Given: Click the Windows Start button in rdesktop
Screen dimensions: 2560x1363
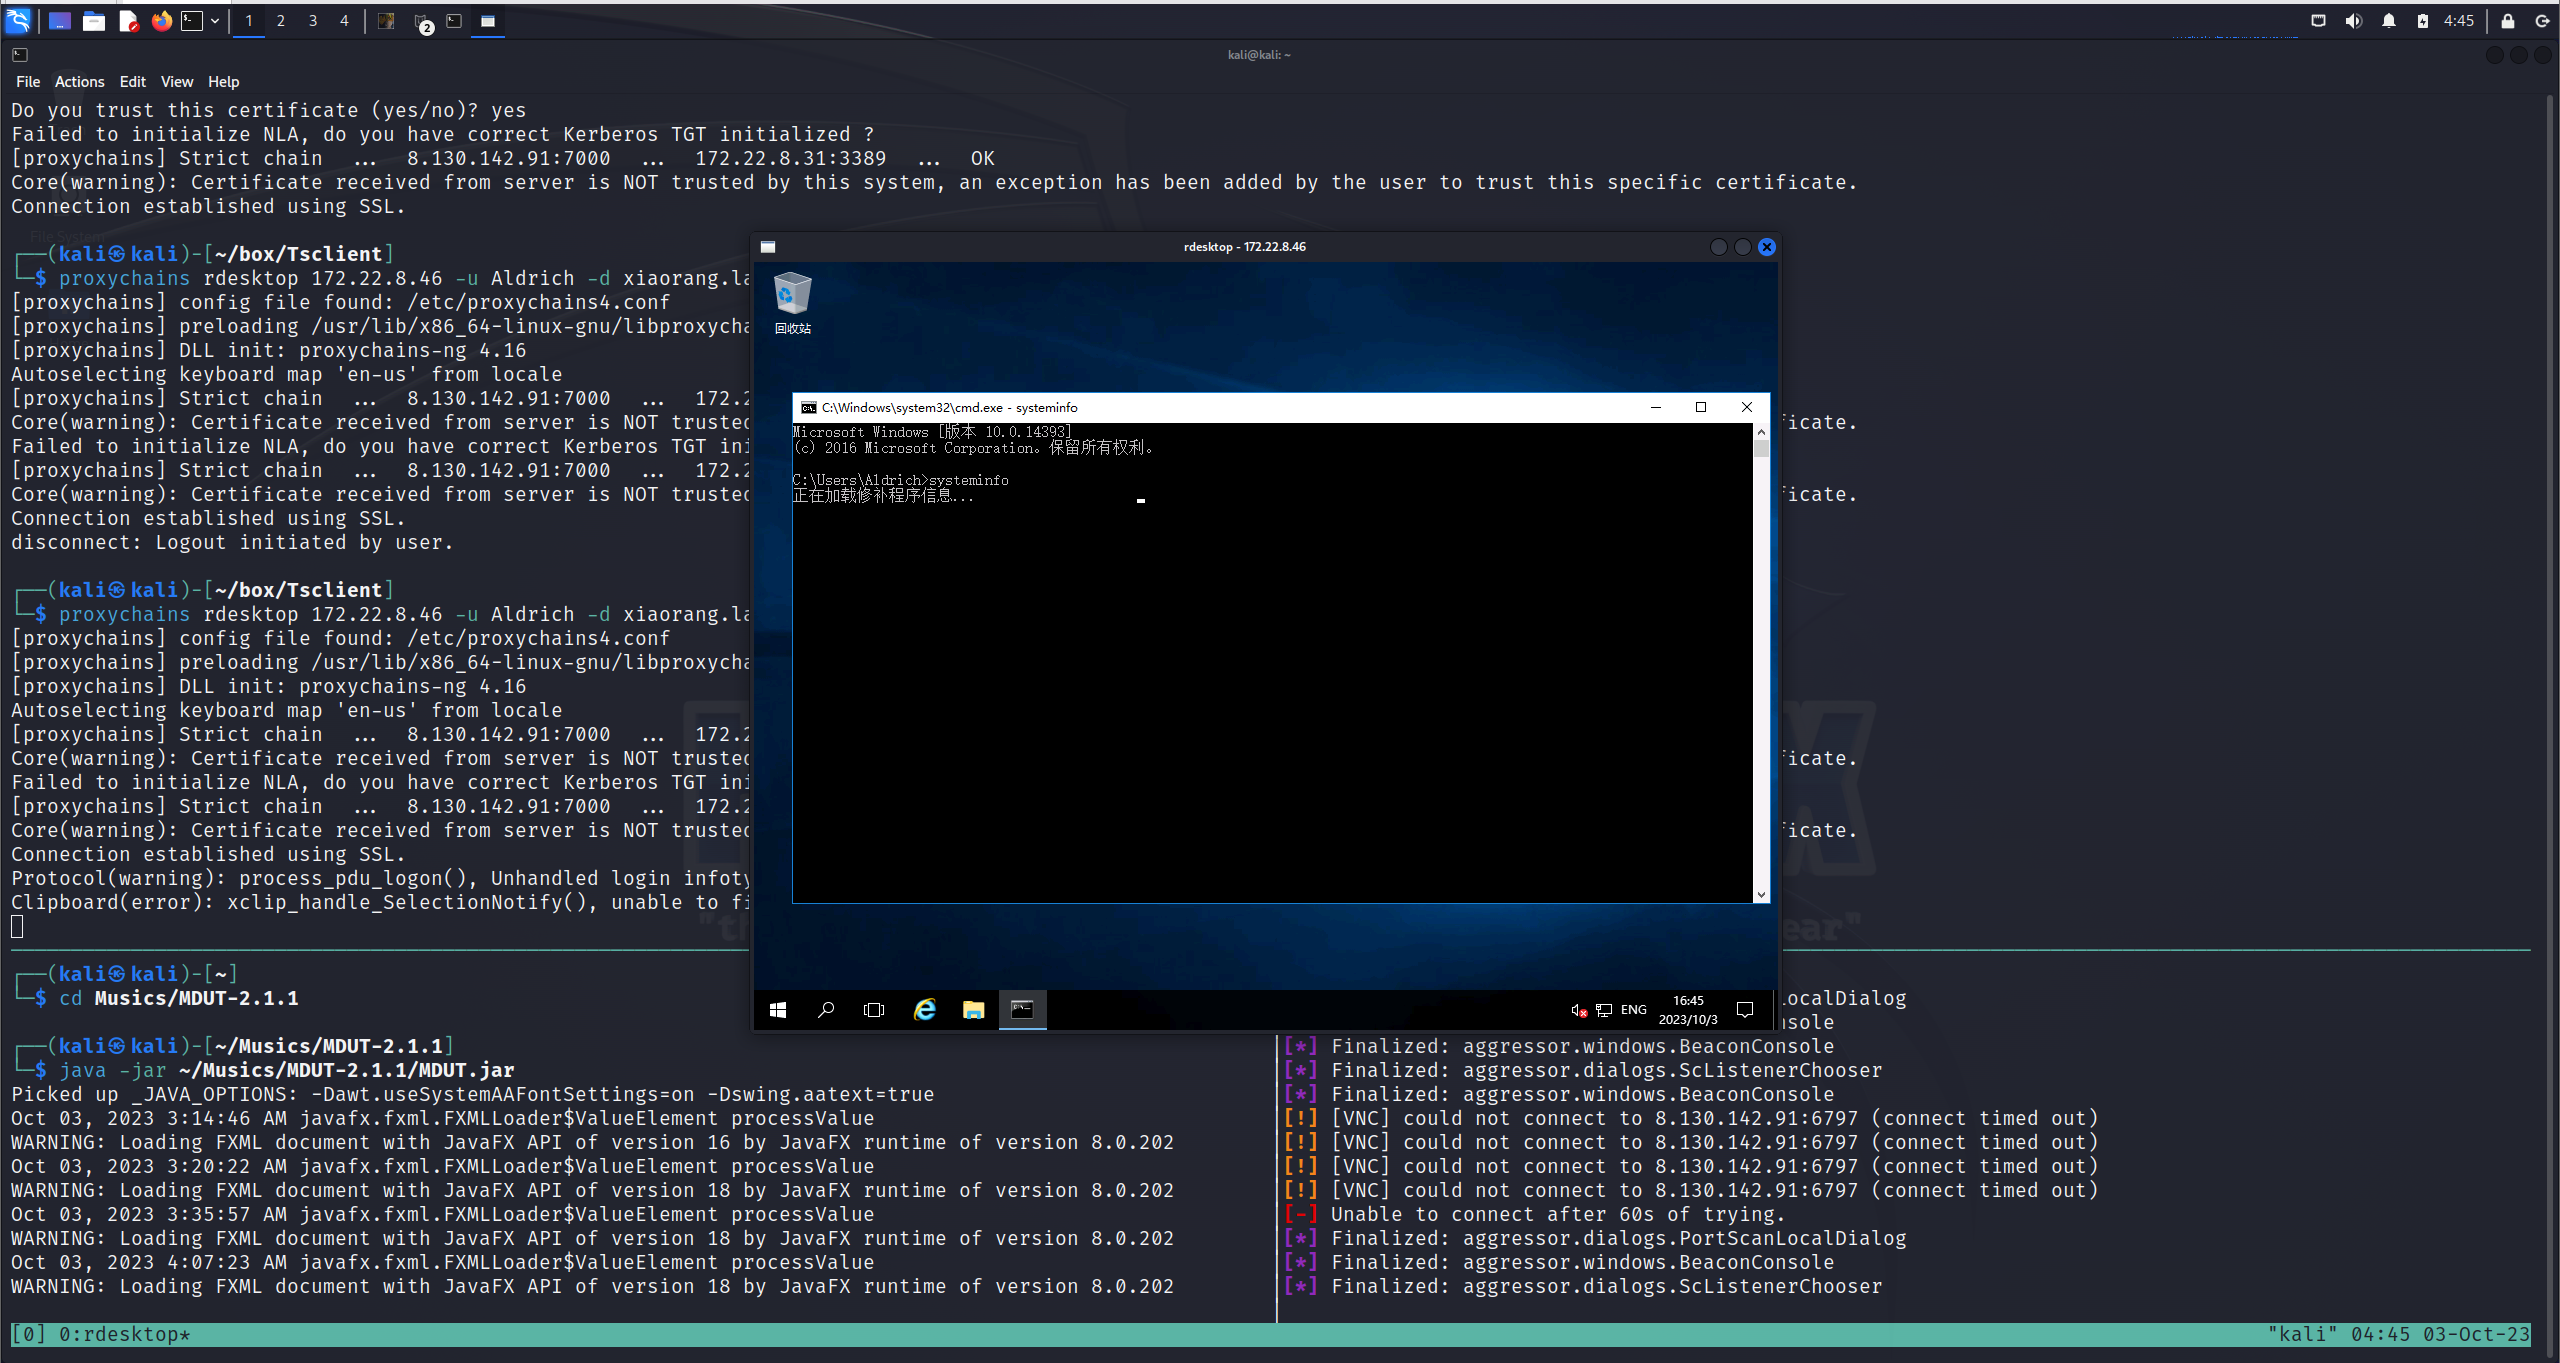Looking at the screenshot, I should pyautogui.click(x=778, y=1010).
